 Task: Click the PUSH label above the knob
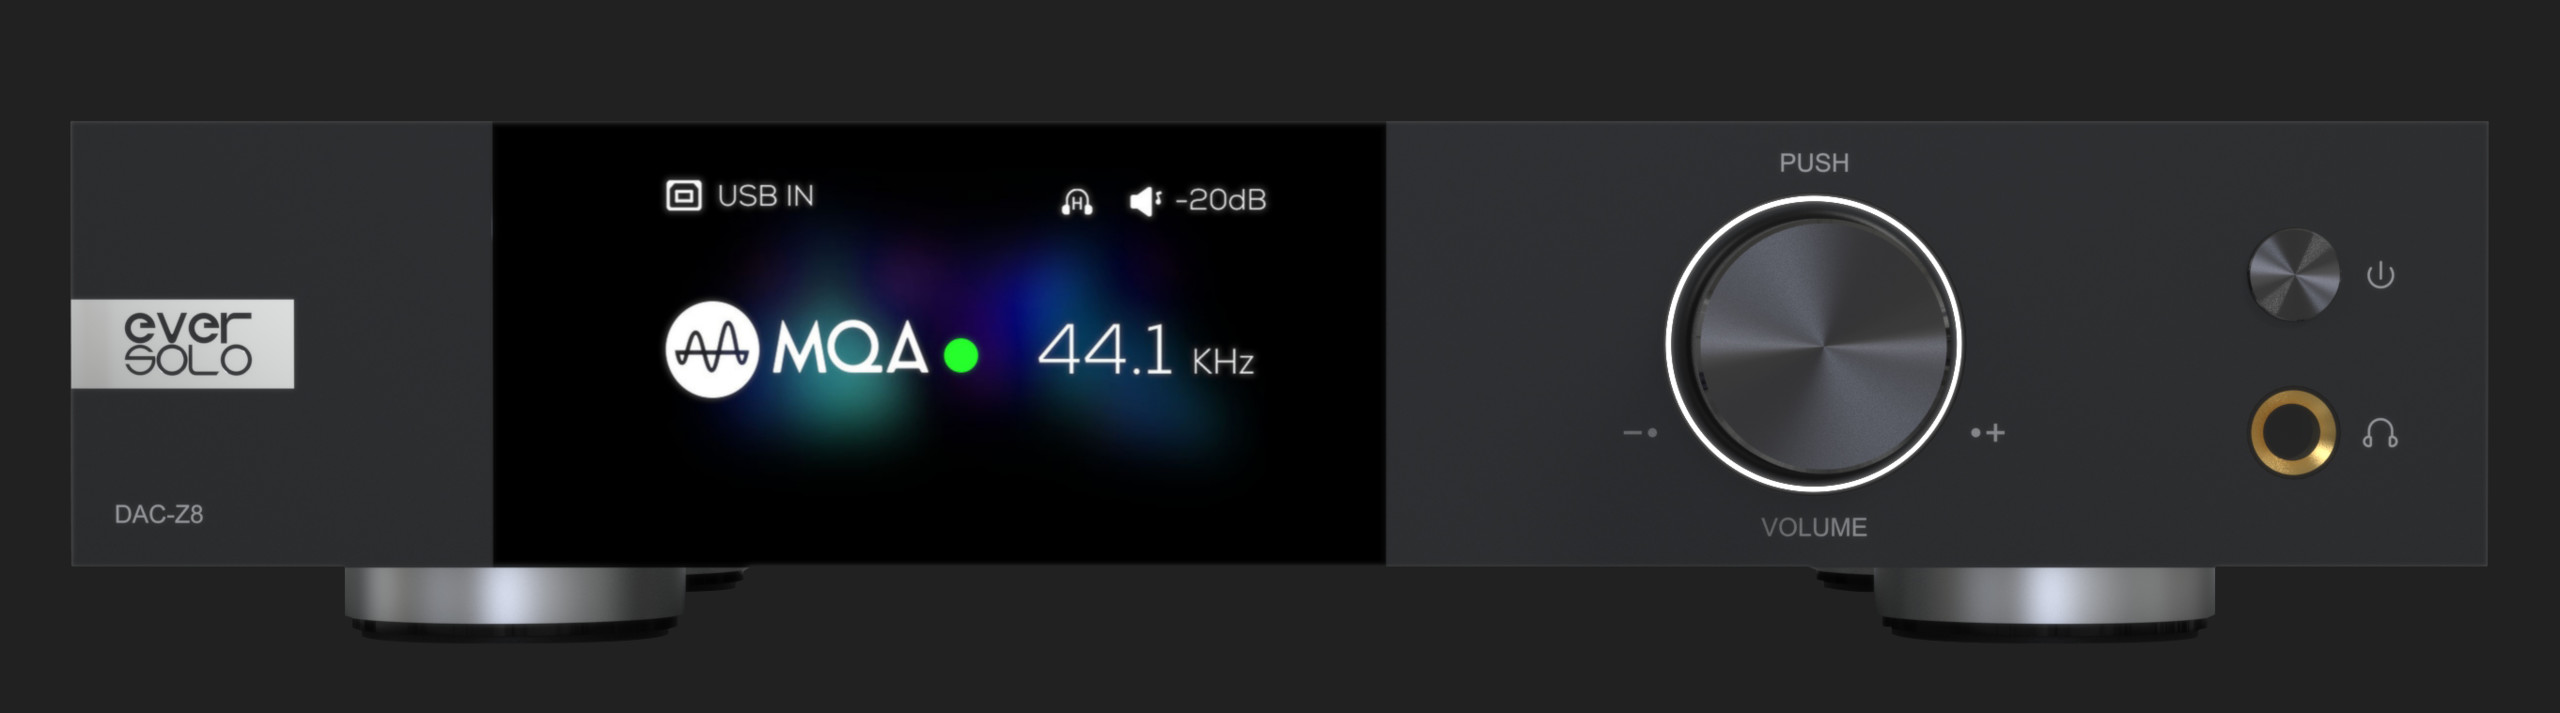pos(1814,163)
